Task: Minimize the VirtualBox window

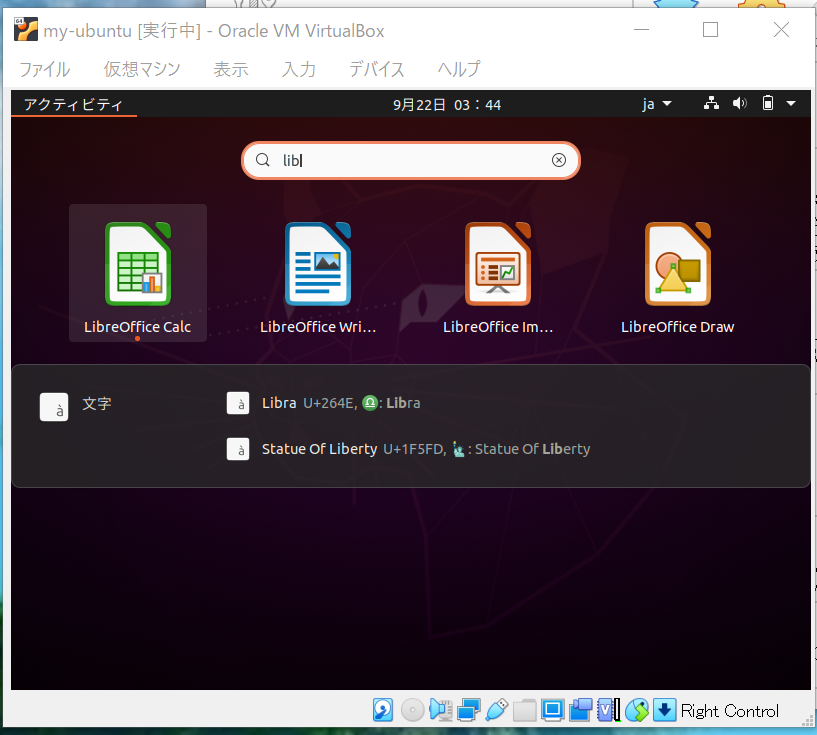Action: pyautogui.click(x=641, y=30)
